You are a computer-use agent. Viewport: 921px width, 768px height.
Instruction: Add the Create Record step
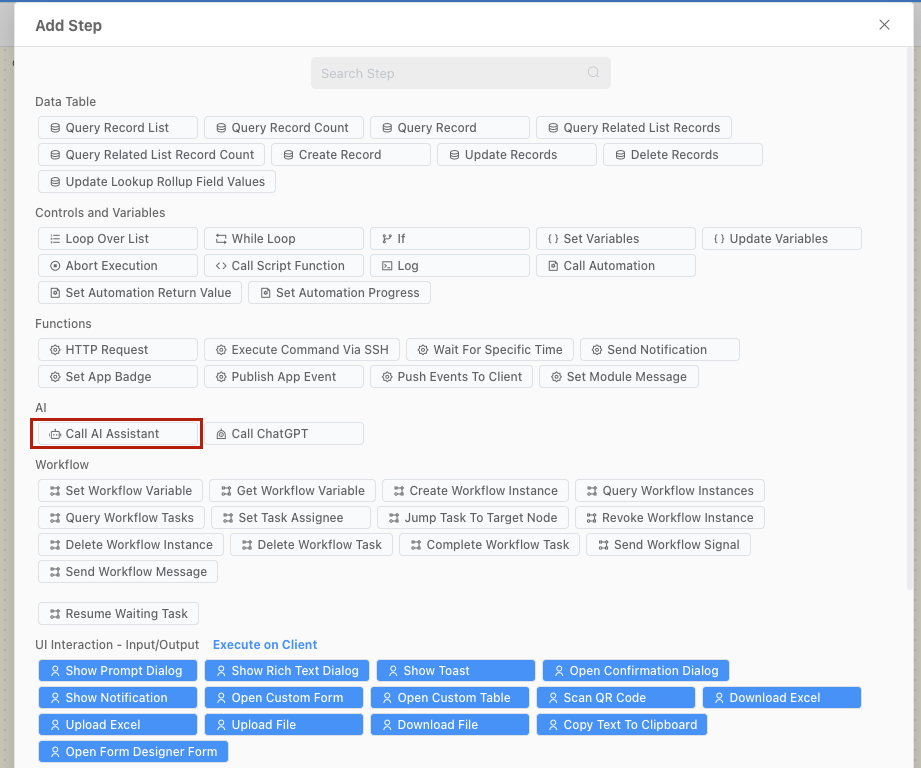pyautogui.click(x=351, y=155)
